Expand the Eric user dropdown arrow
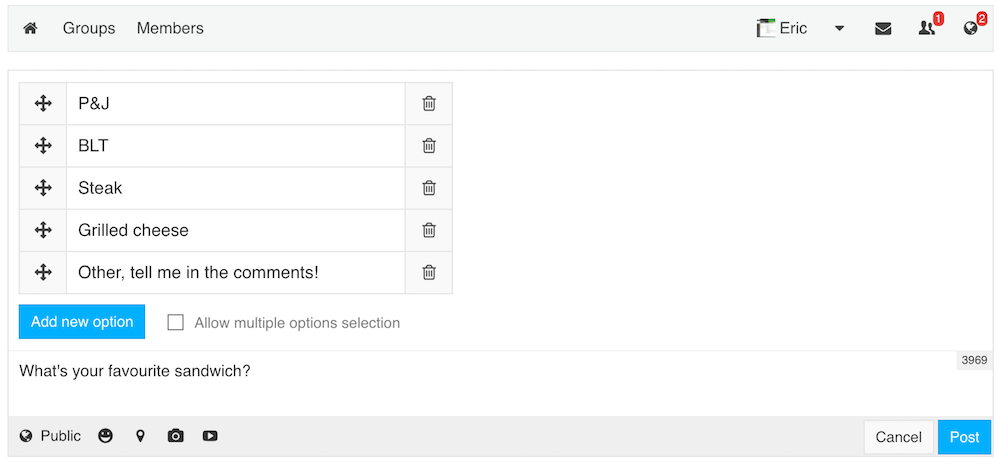Screen dimensions: 1000x462 [839, 29]
